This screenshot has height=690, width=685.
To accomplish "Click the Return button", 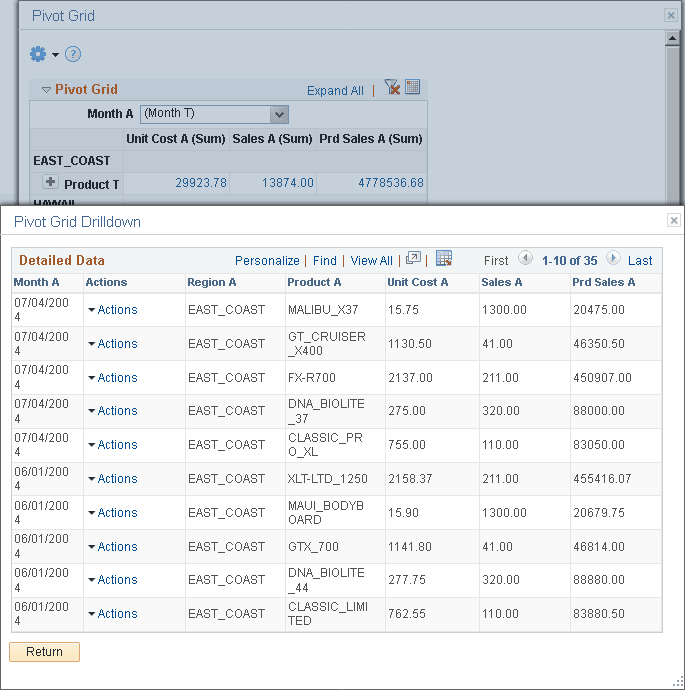I will [x=44, y=652].
